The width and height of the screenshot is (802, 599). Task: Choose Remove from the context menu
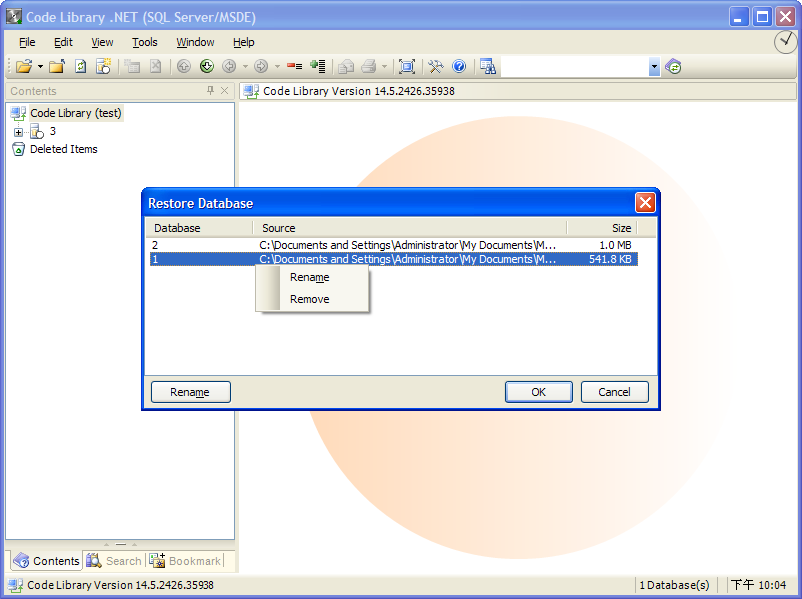coord(309,299)
